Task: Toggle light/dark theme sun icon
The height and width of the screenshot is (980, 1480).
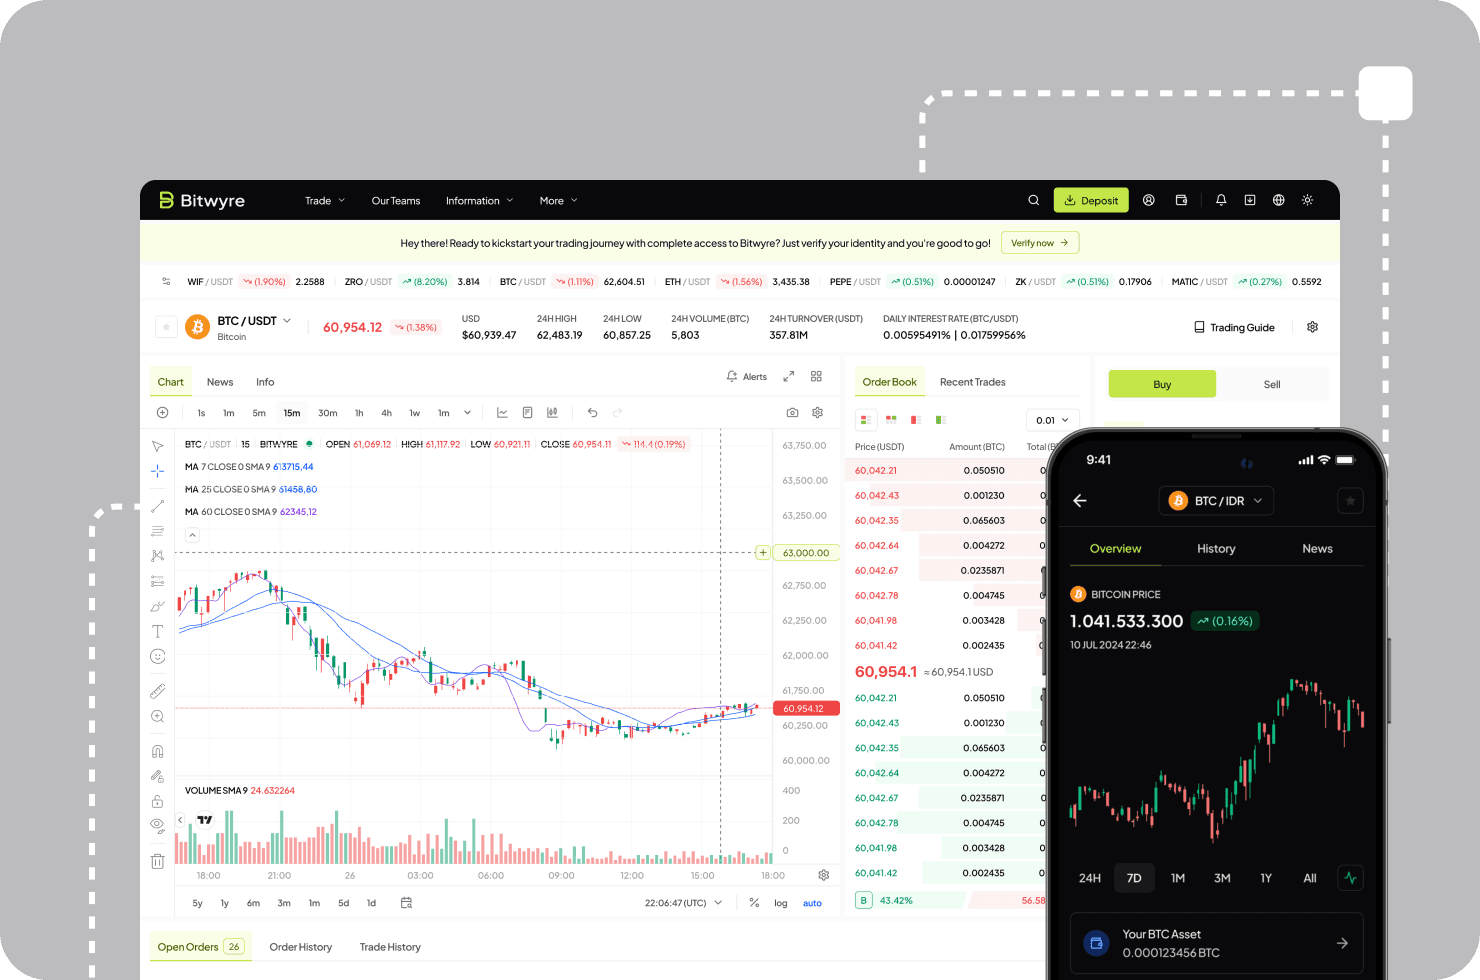Action: pyautogui.click(x=1307, y=200)
